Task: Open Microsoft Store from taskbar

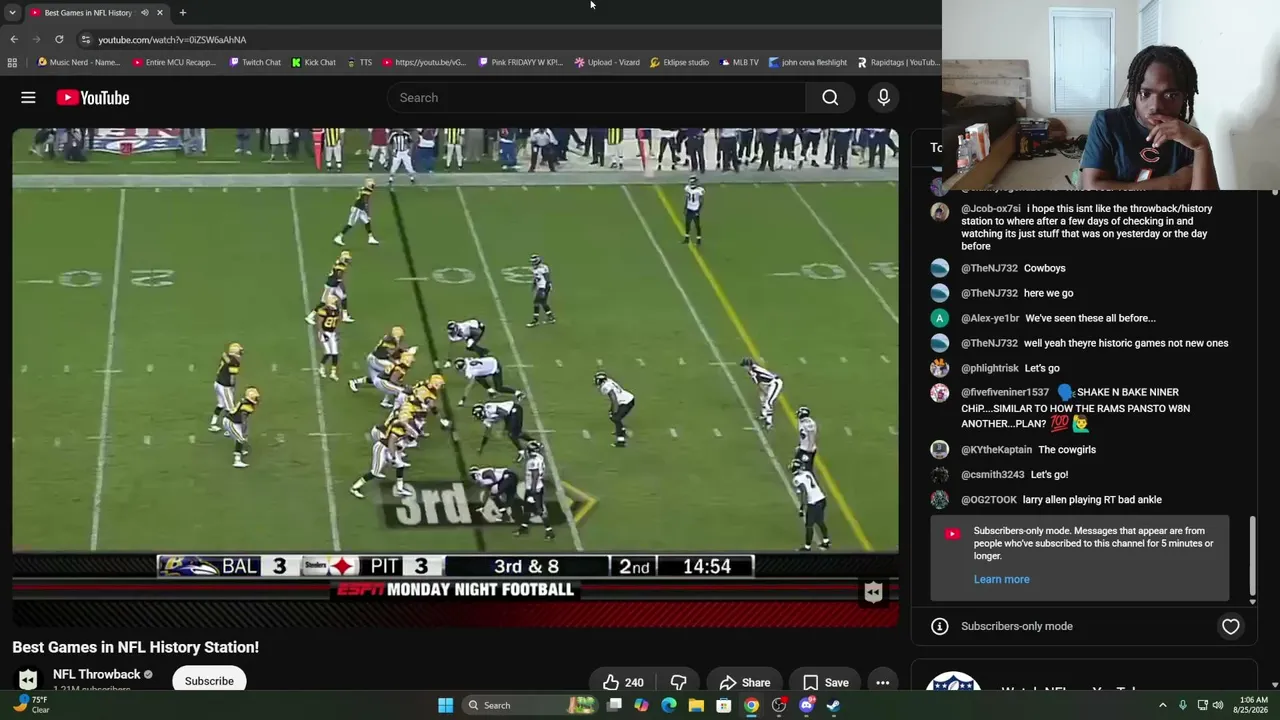Action: click(x=724, y=705)
